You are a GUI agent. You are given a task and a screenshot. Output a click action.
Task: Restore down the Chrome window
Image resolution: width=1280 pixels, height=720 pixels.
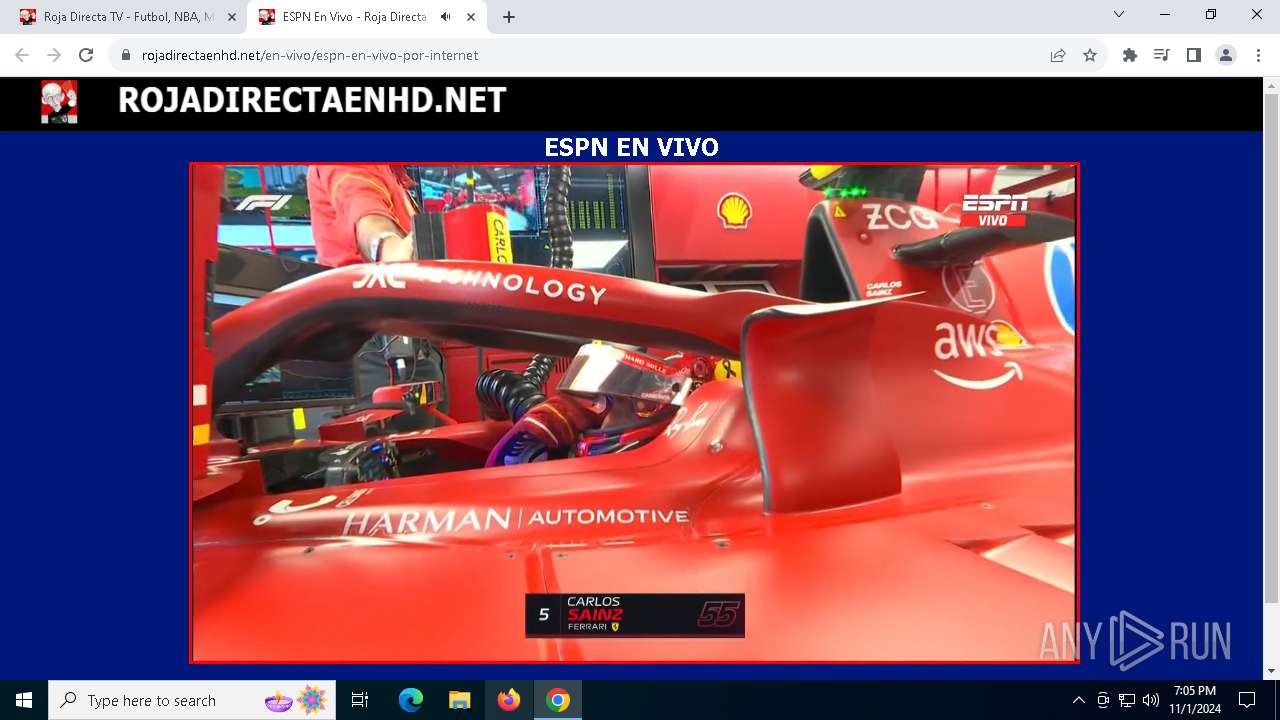coord(1211,15)
